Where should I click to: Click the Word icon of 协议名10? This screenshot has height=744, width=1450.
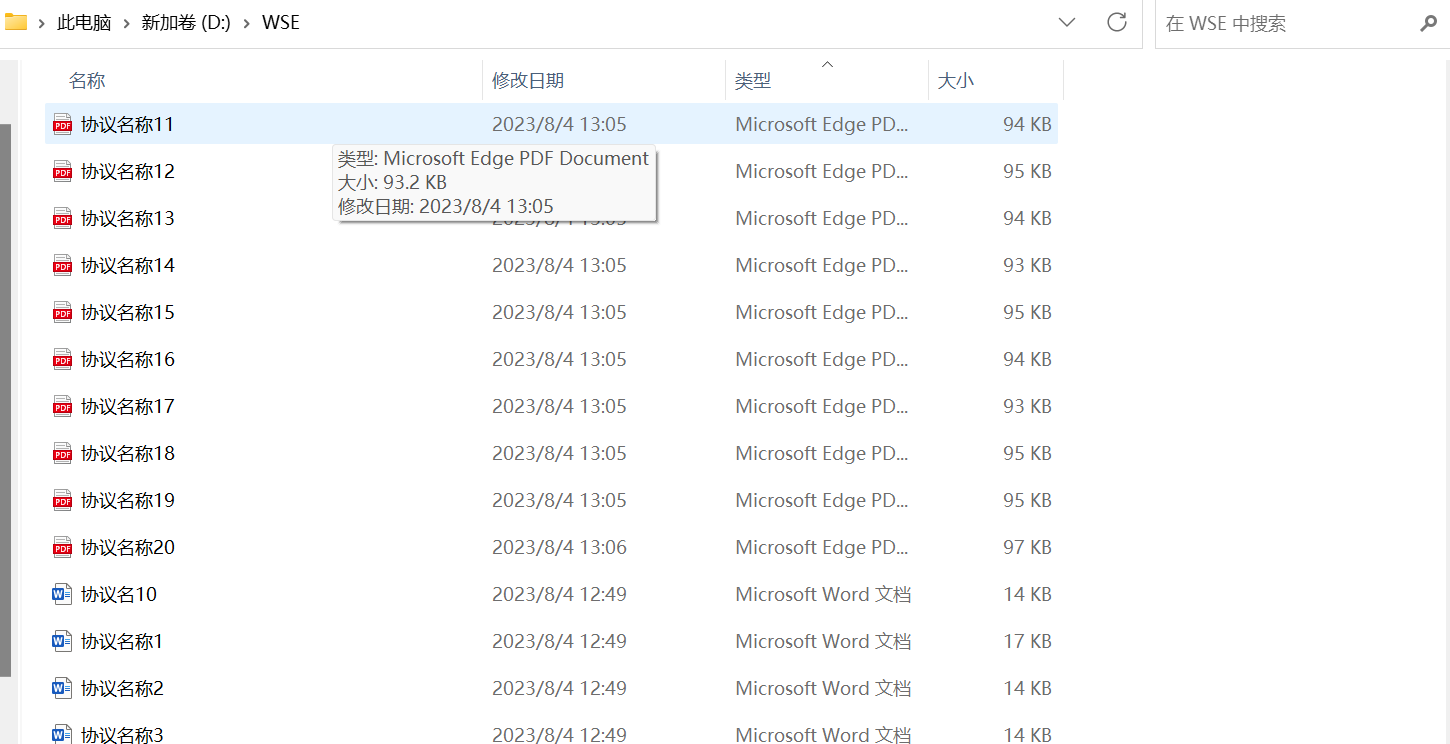[62, 595]
